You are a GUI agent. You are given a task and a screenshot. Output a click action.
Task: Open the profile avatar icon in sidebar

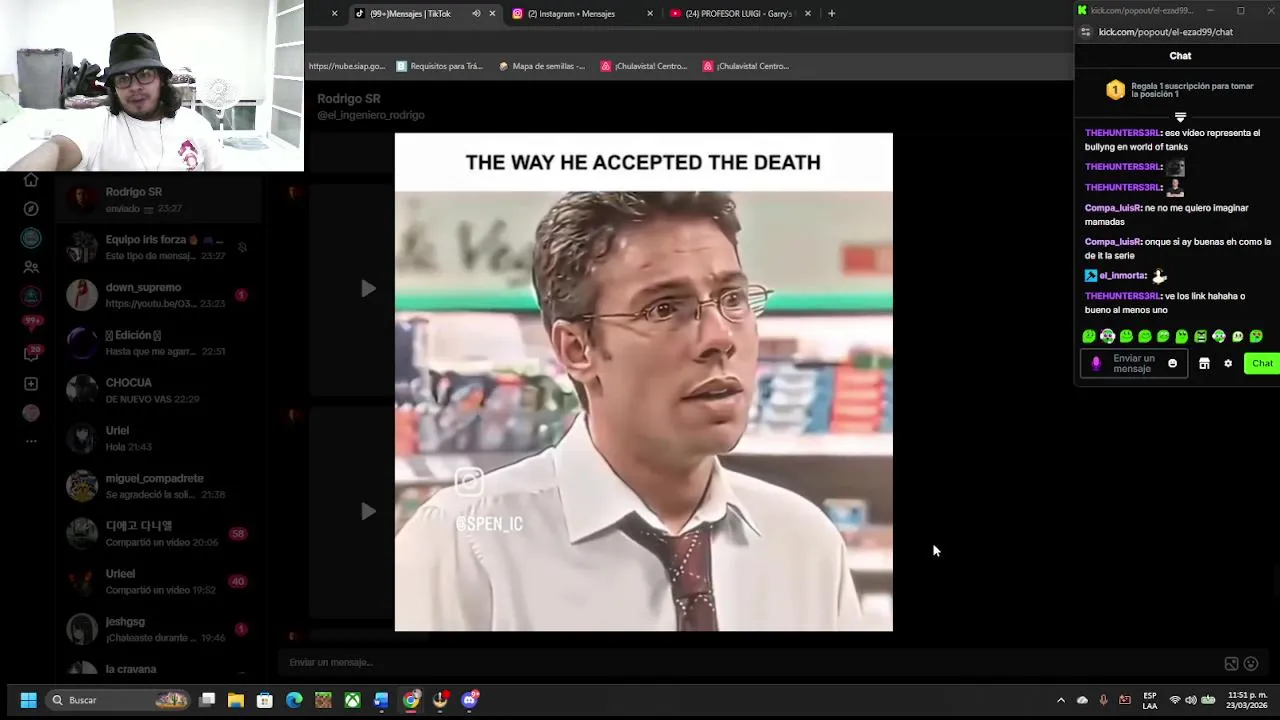pyautogui.click(x=31, y=413)
